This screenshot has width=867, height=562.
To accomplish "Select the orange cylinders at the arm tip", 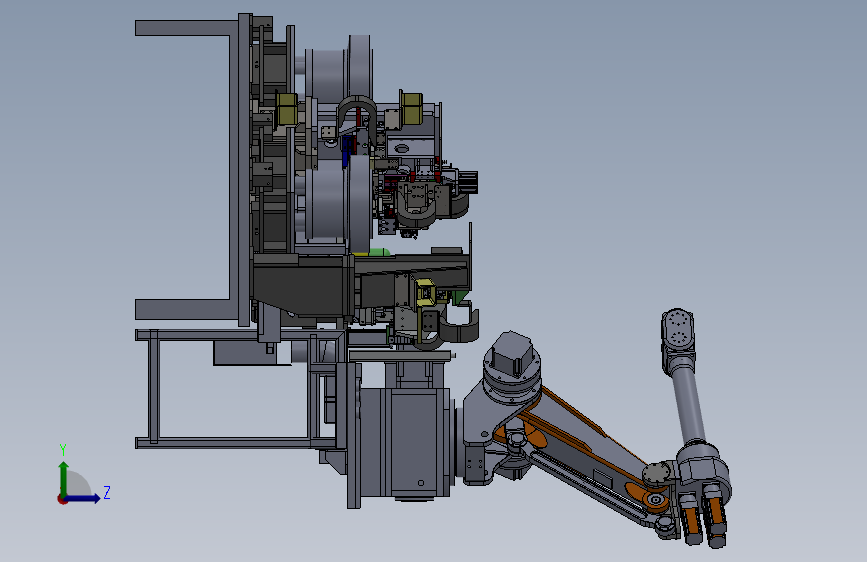I will point(704,517).
